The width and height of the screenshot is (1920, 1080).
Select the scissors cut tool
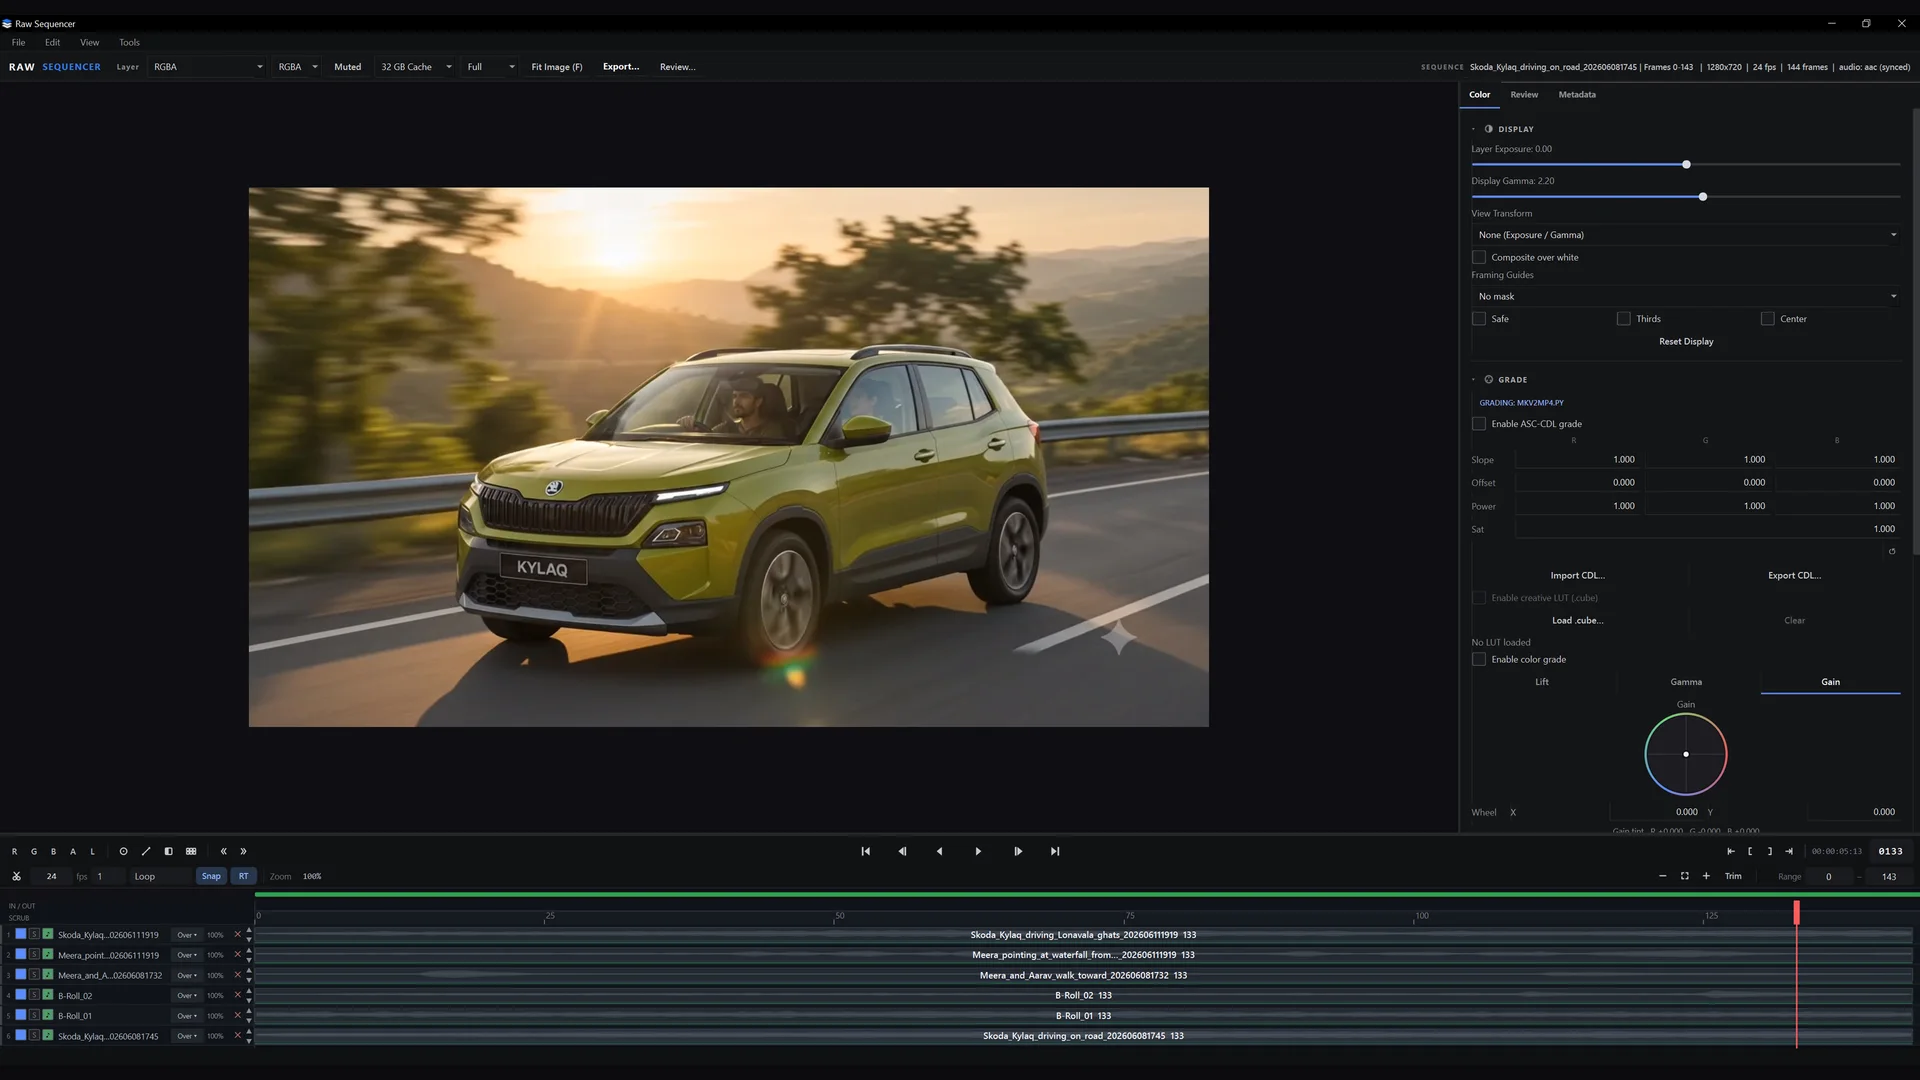pos(16,876)
